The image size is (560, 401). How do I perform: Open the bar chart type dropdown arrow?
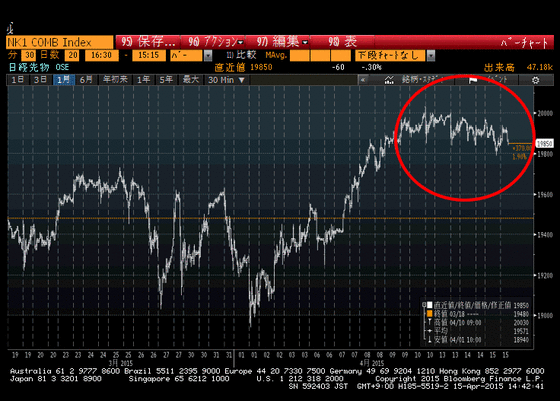click(x=208, y=55)
